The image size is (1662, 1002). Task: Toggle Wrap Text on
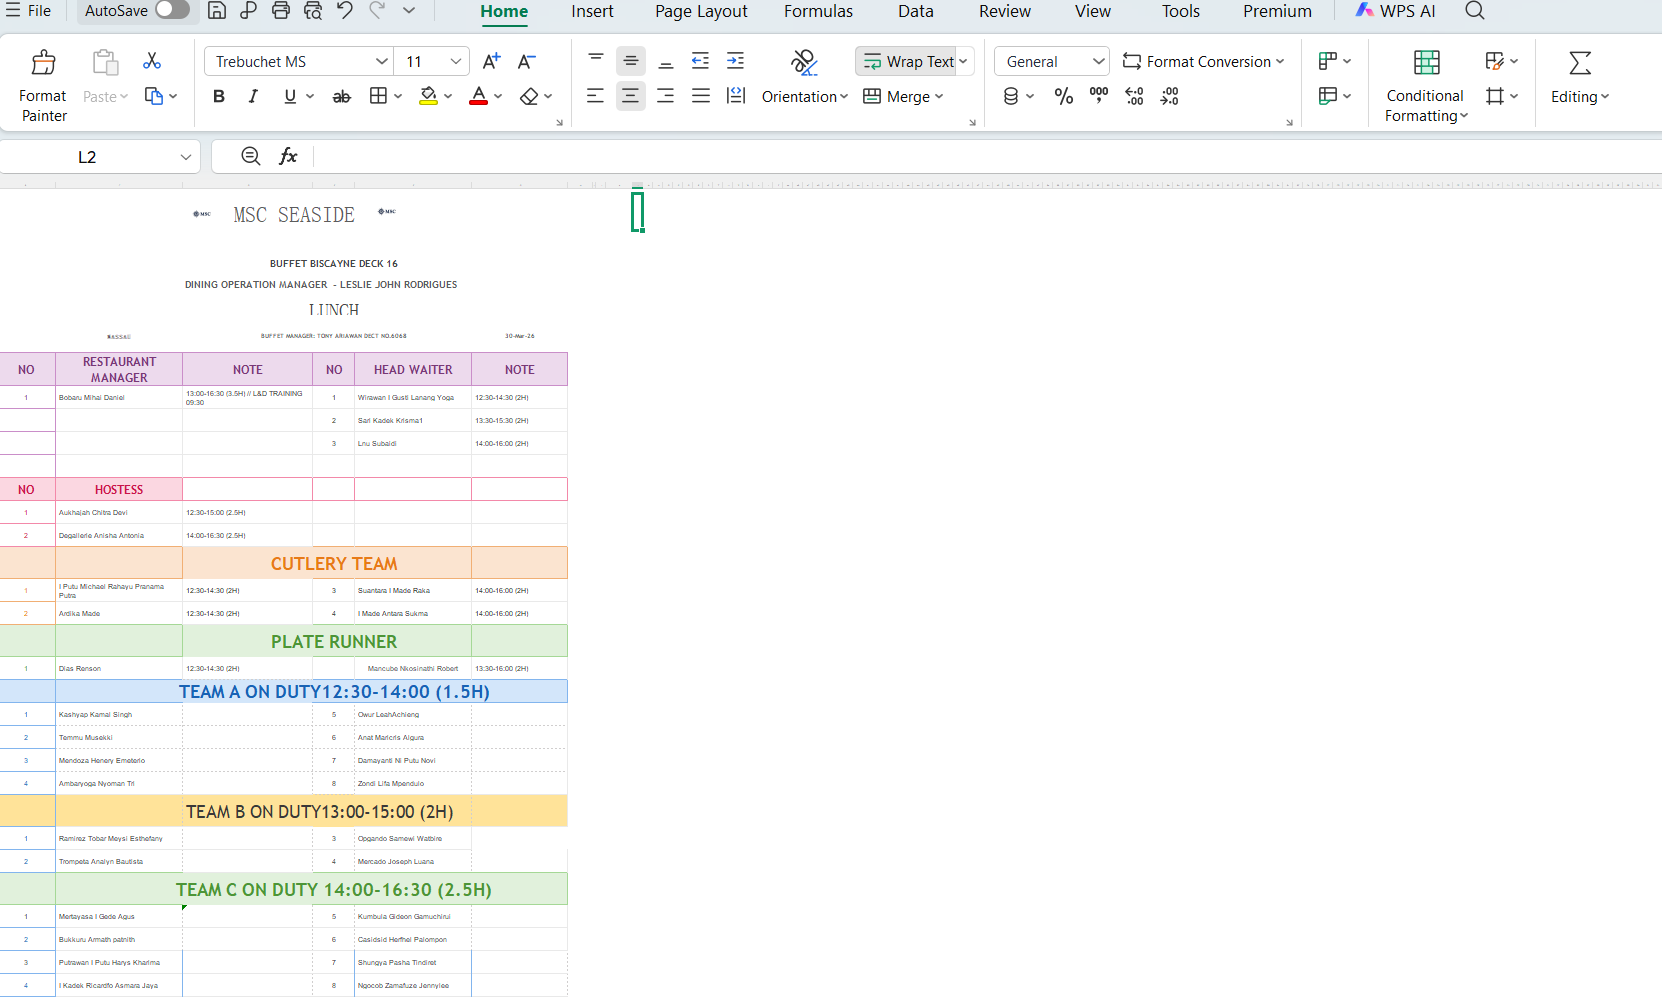[x=909, y=61]
